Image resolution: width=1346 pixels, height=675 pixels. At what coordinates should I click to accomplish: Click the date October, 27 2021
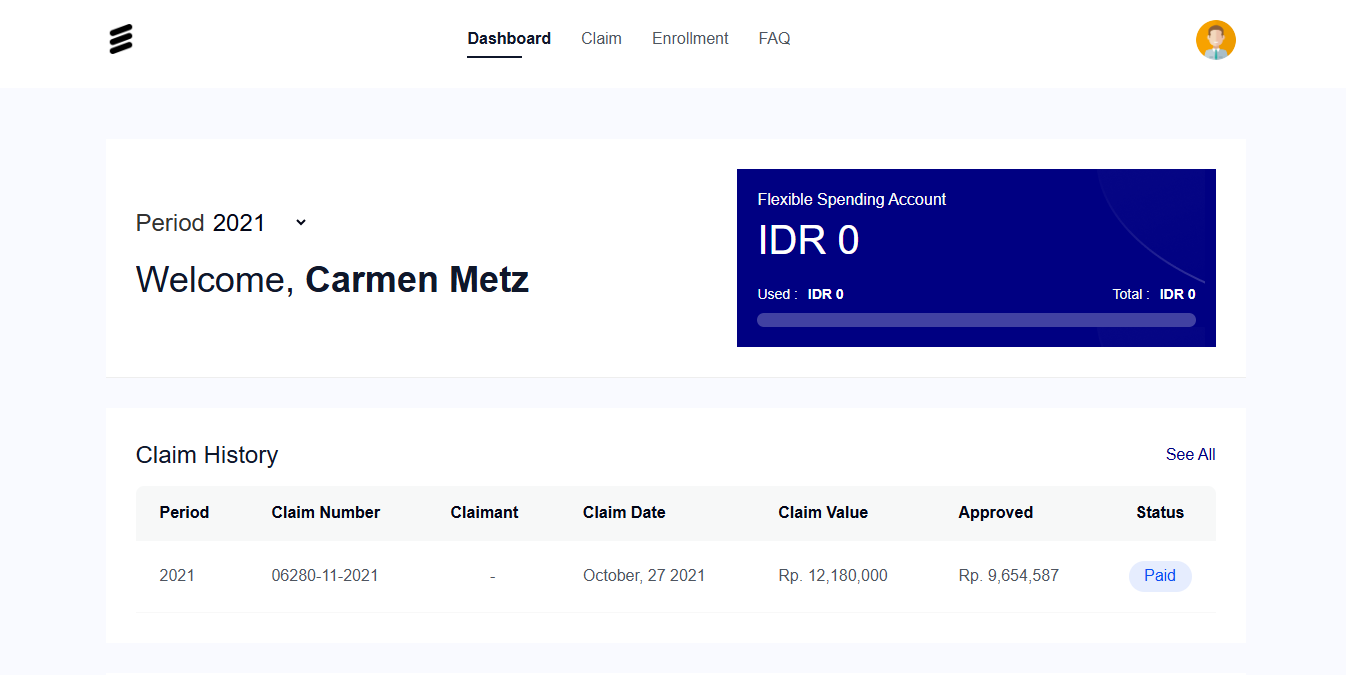pyautogui.click(x=644, y=575)
